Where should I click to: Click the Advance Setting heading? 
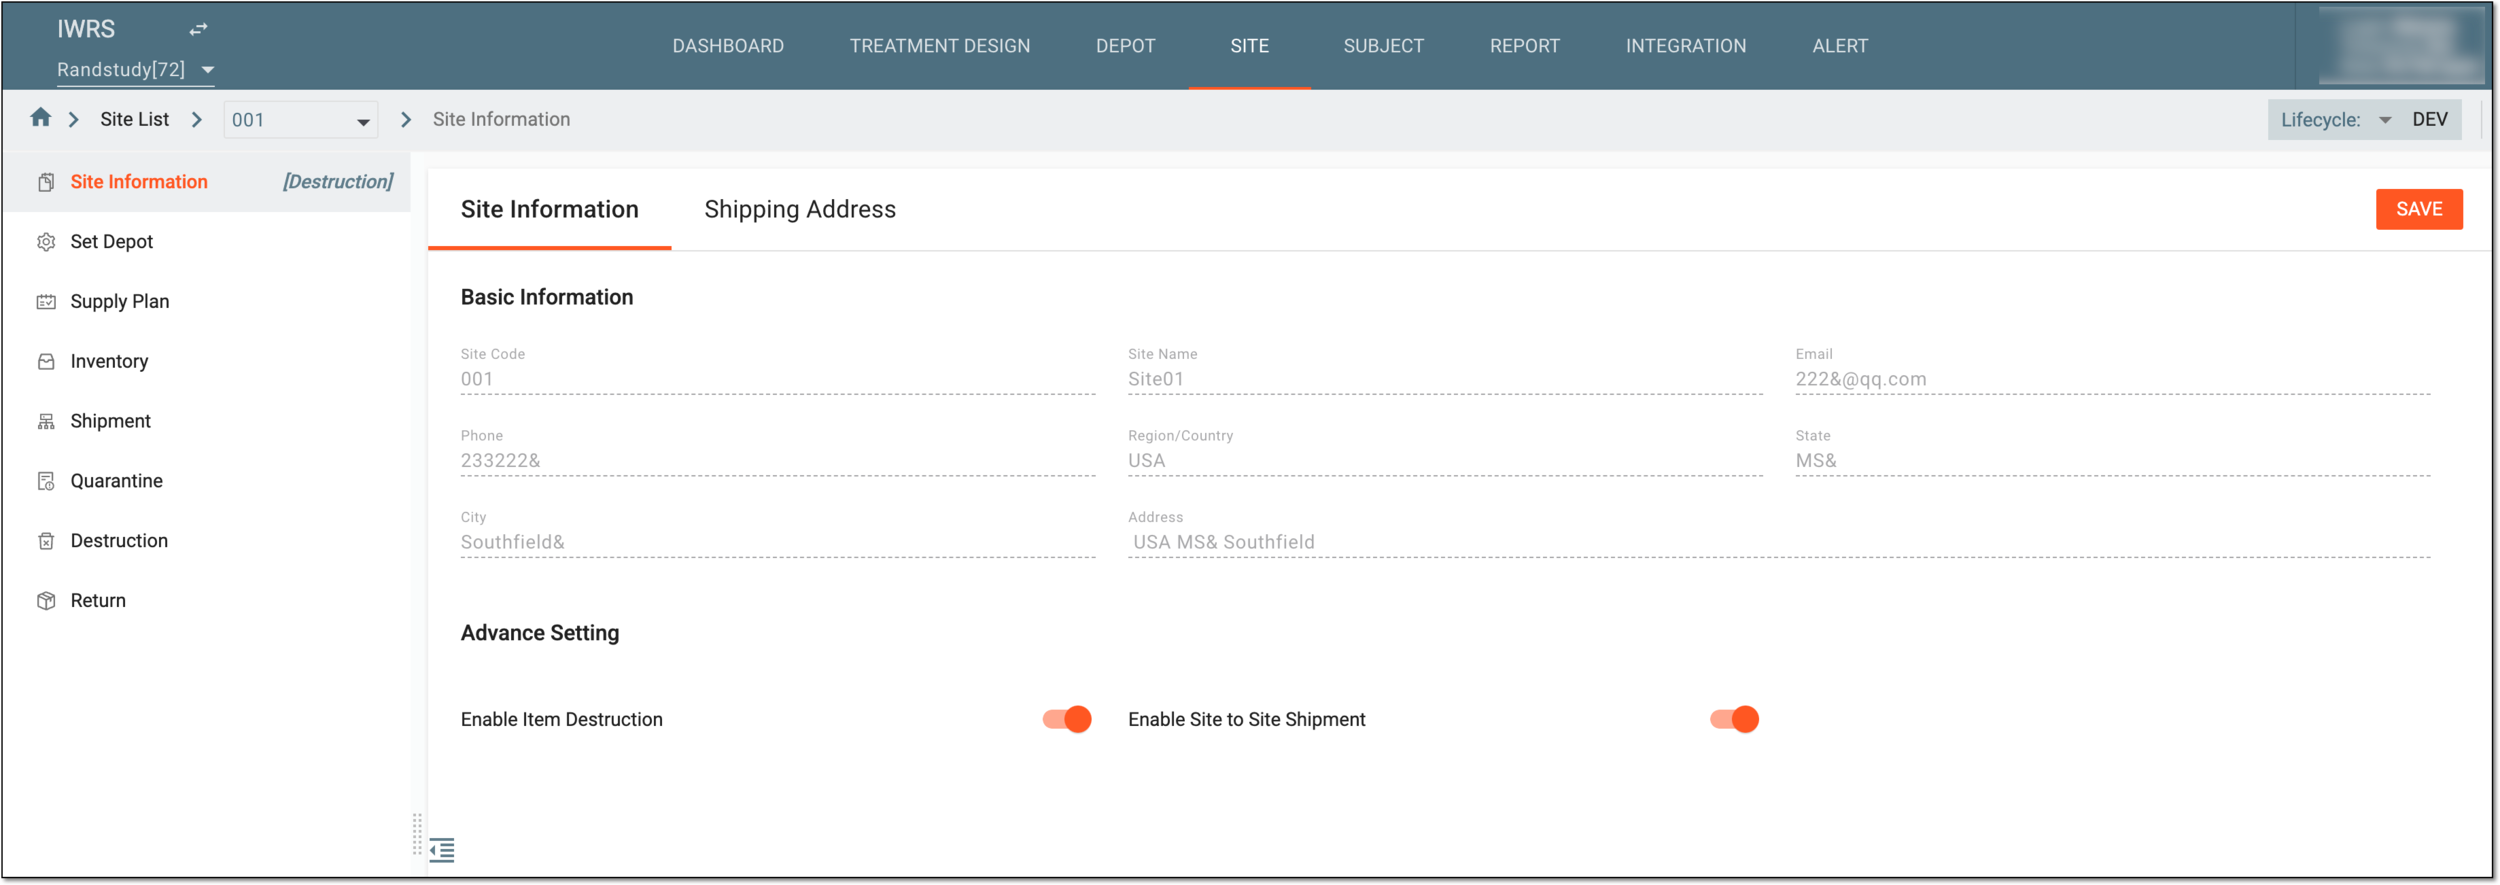[540, 633]
